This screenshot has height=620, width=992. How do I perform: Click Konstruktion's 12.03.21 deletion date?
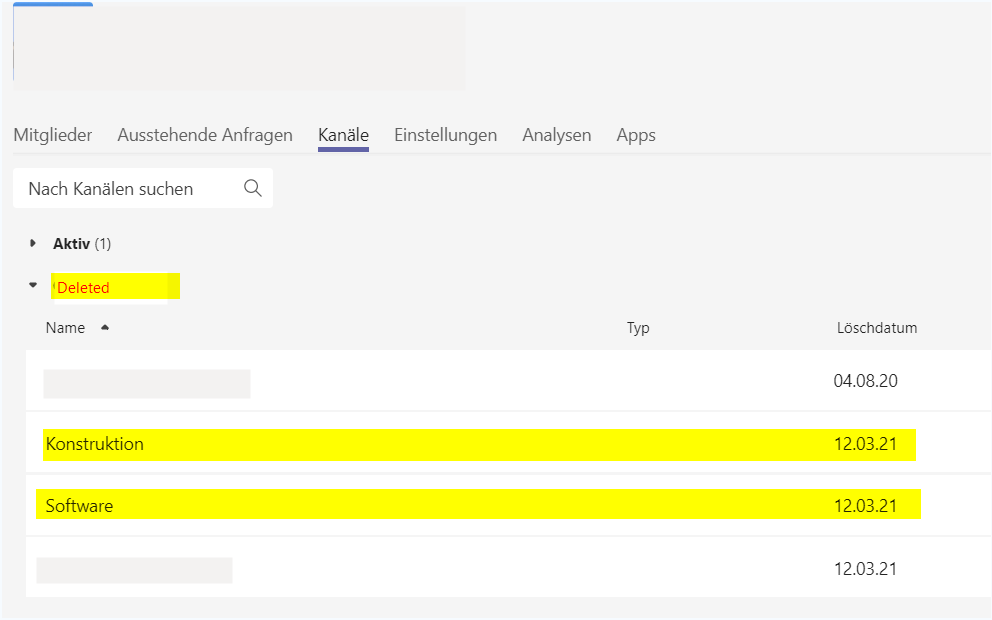coord(865,443)
